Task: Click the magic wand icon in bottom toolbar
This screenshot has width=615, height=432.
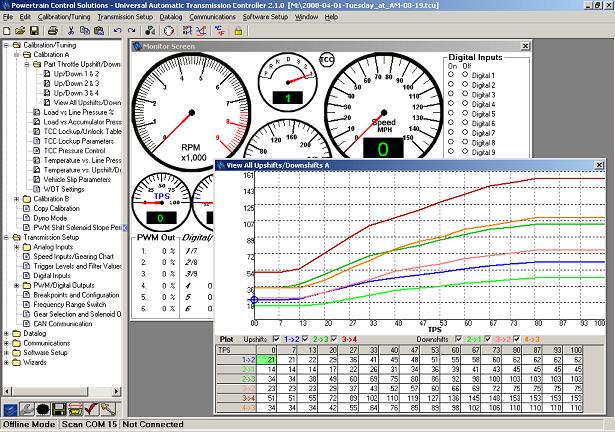Action: pyautogui.click(x=107, y=409)
